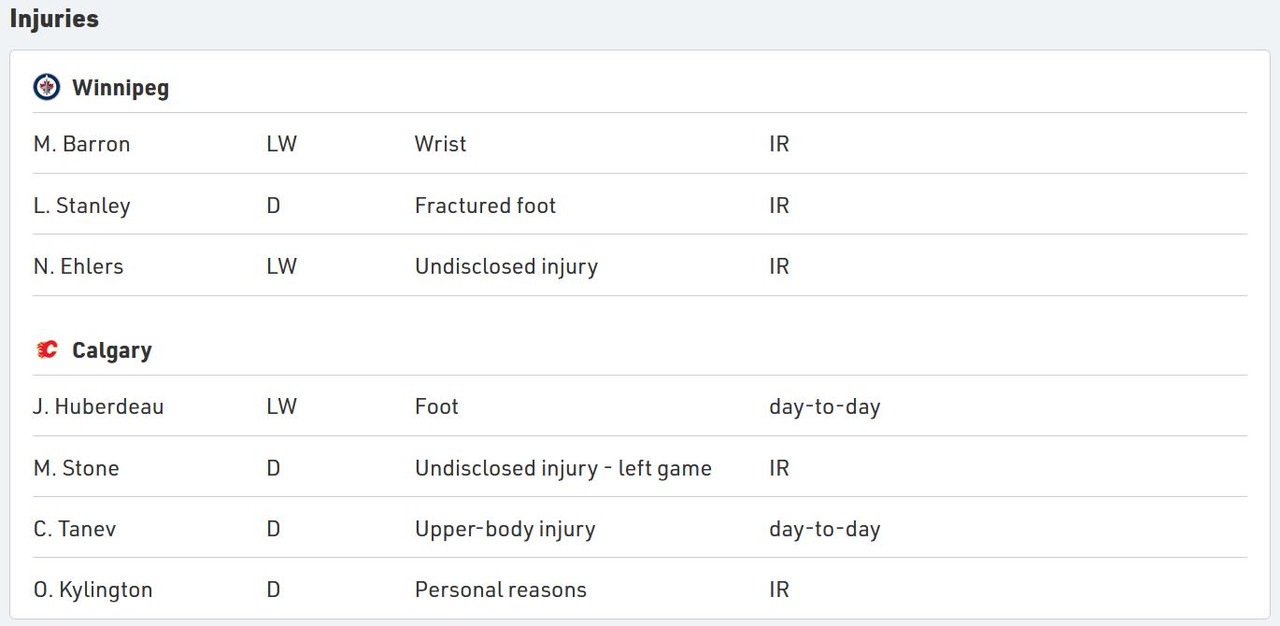Select player C. Tanev
The width and height of the screenshot is (1280, 626).
coord(75,529)
